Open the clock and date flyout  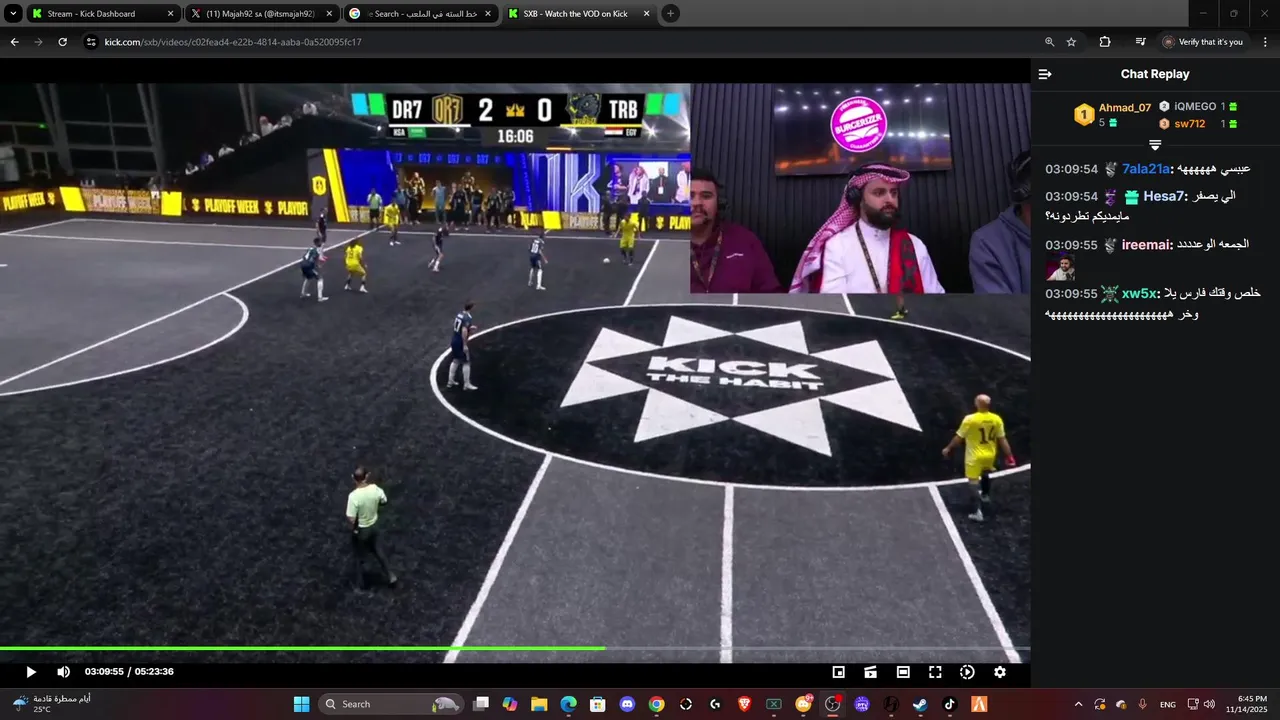pyautogui.click(x=1247, y=704)
